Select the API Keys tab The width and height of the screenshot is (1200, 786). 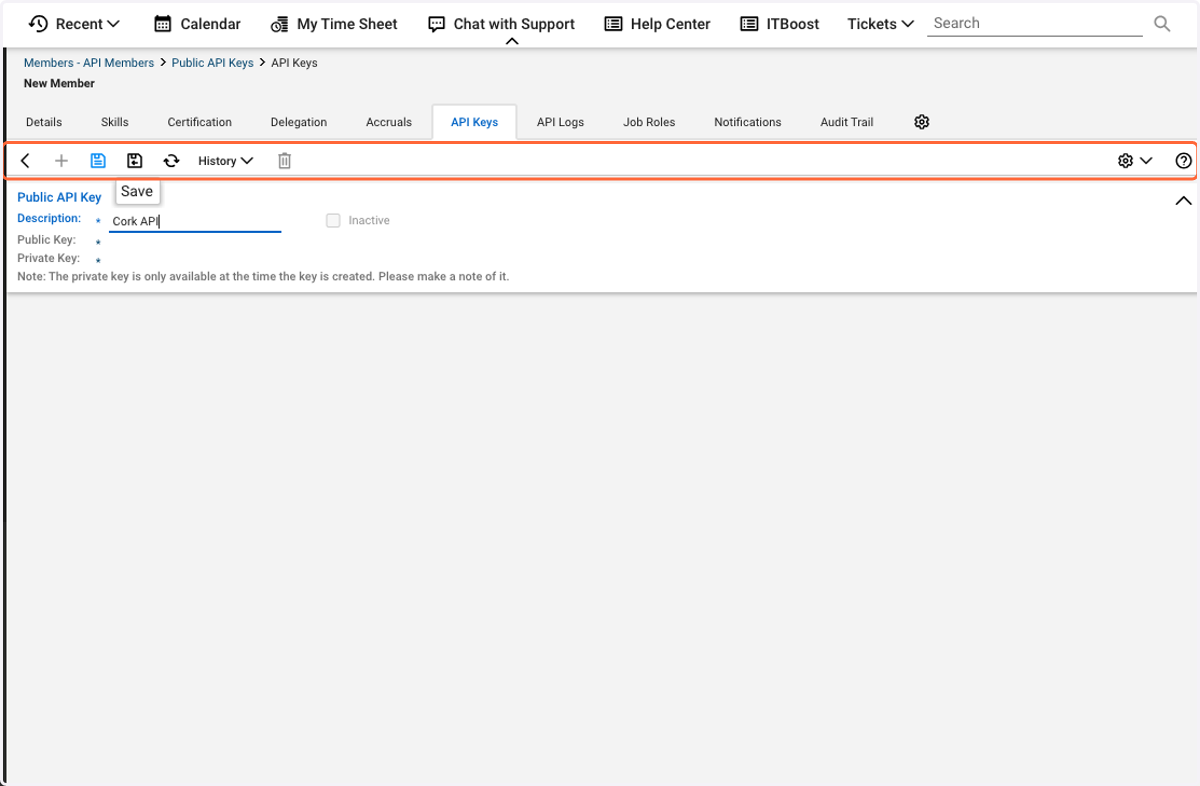pyautogui.click(x=474, y=122)
